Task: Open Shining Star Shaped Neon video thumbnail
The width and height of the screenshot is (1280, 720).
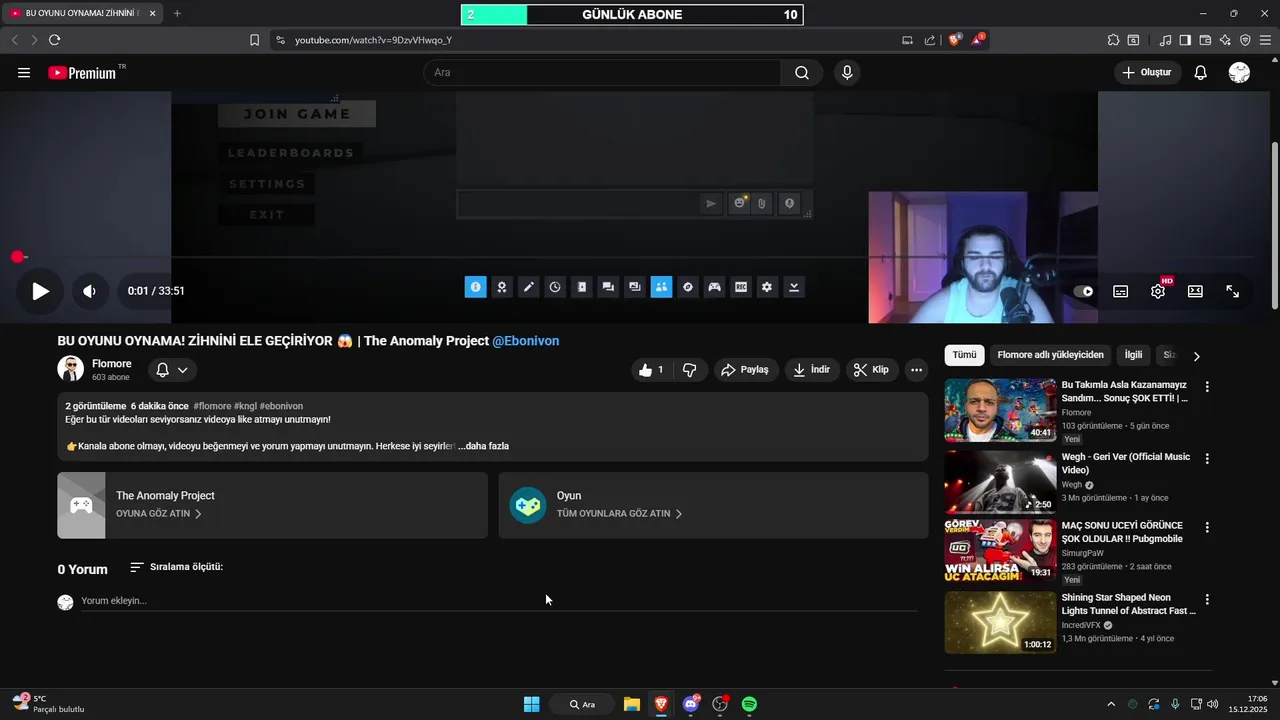Action: point(1000,622)
